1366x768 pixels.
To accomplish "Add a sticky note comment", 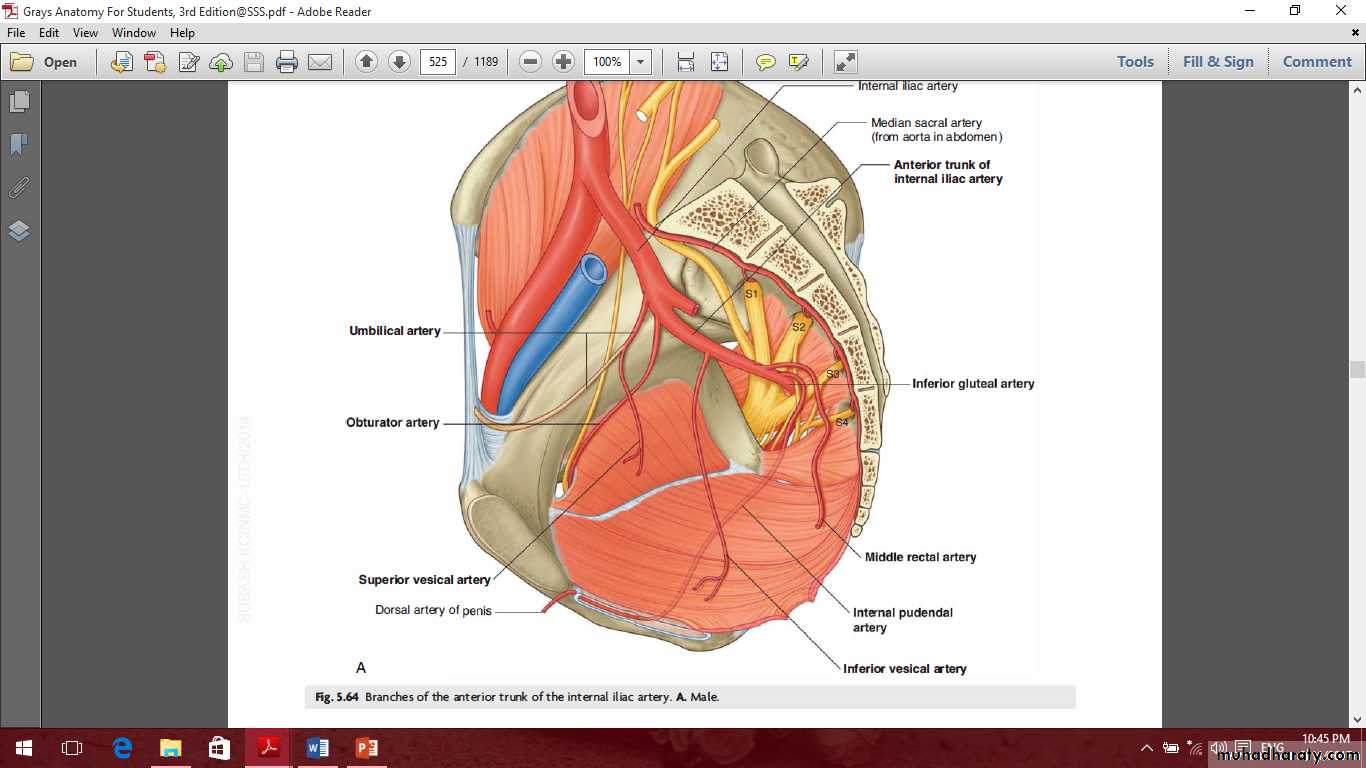I will coord(766,62).
